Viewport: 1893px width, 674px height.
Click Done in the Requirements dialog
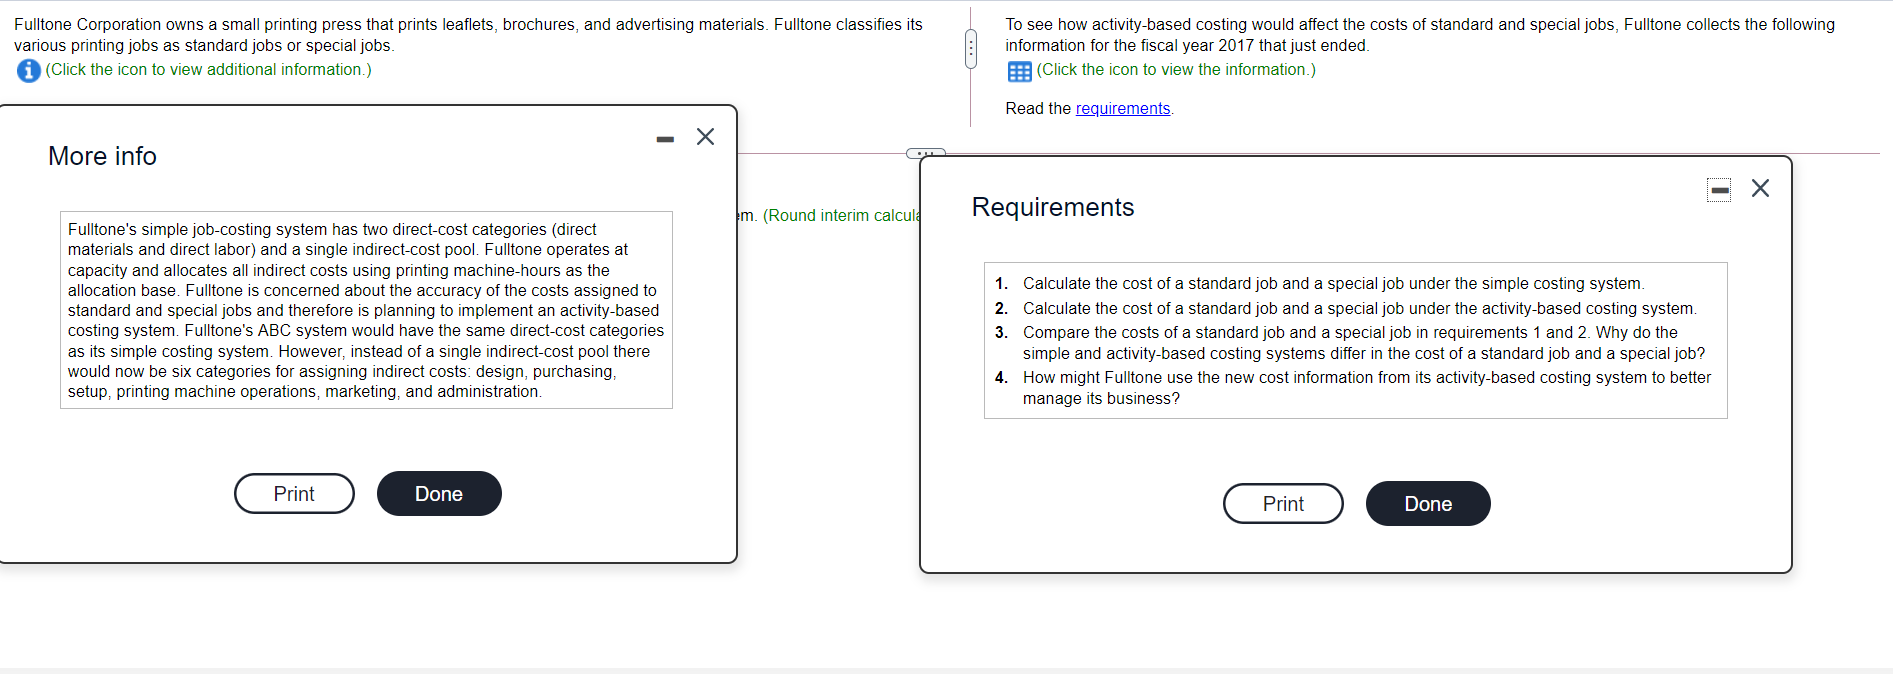point(1428,504)
